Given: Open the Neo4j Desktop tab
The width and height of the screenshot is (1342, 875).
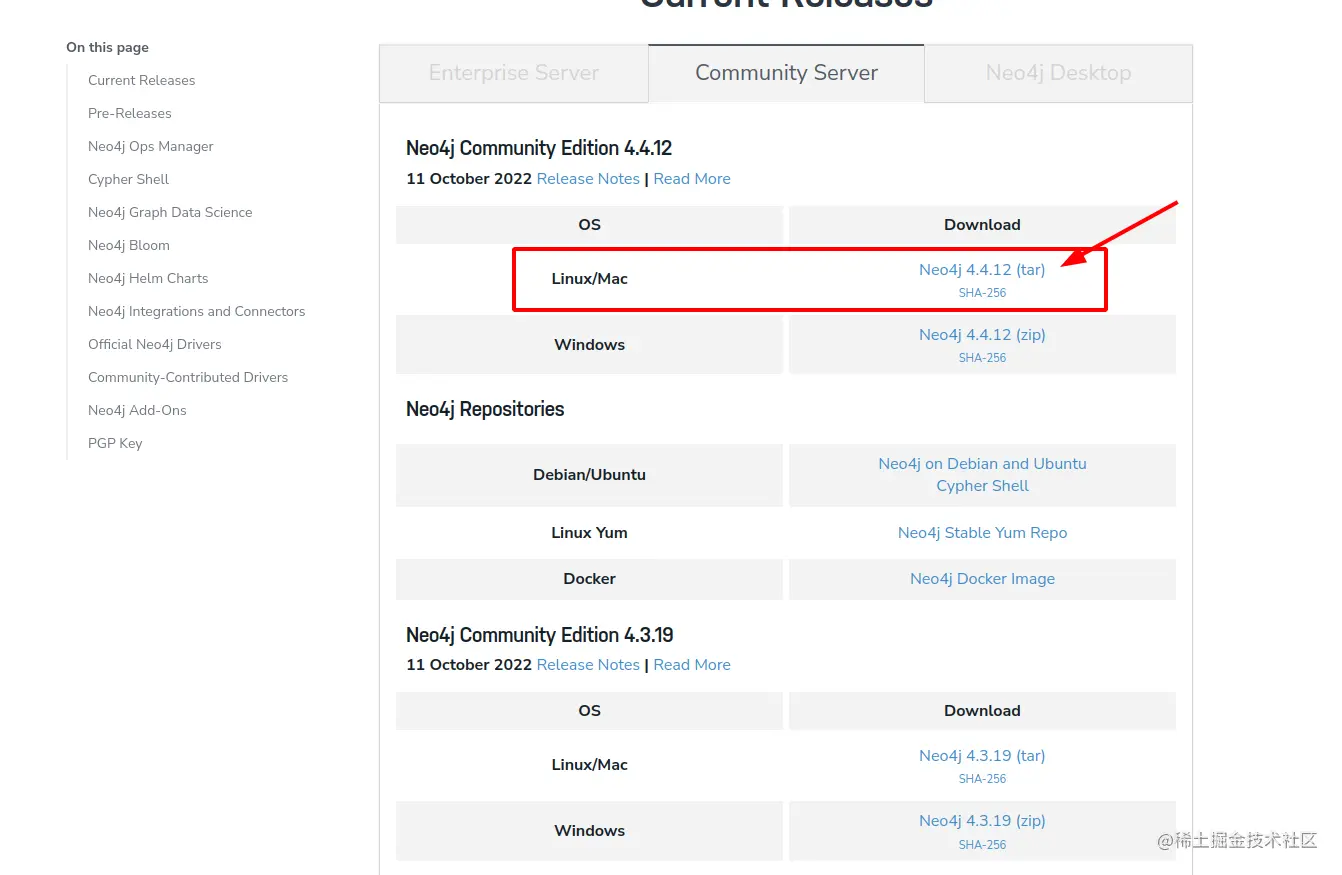Looking at the screenshot, I should pos(1058,73).
